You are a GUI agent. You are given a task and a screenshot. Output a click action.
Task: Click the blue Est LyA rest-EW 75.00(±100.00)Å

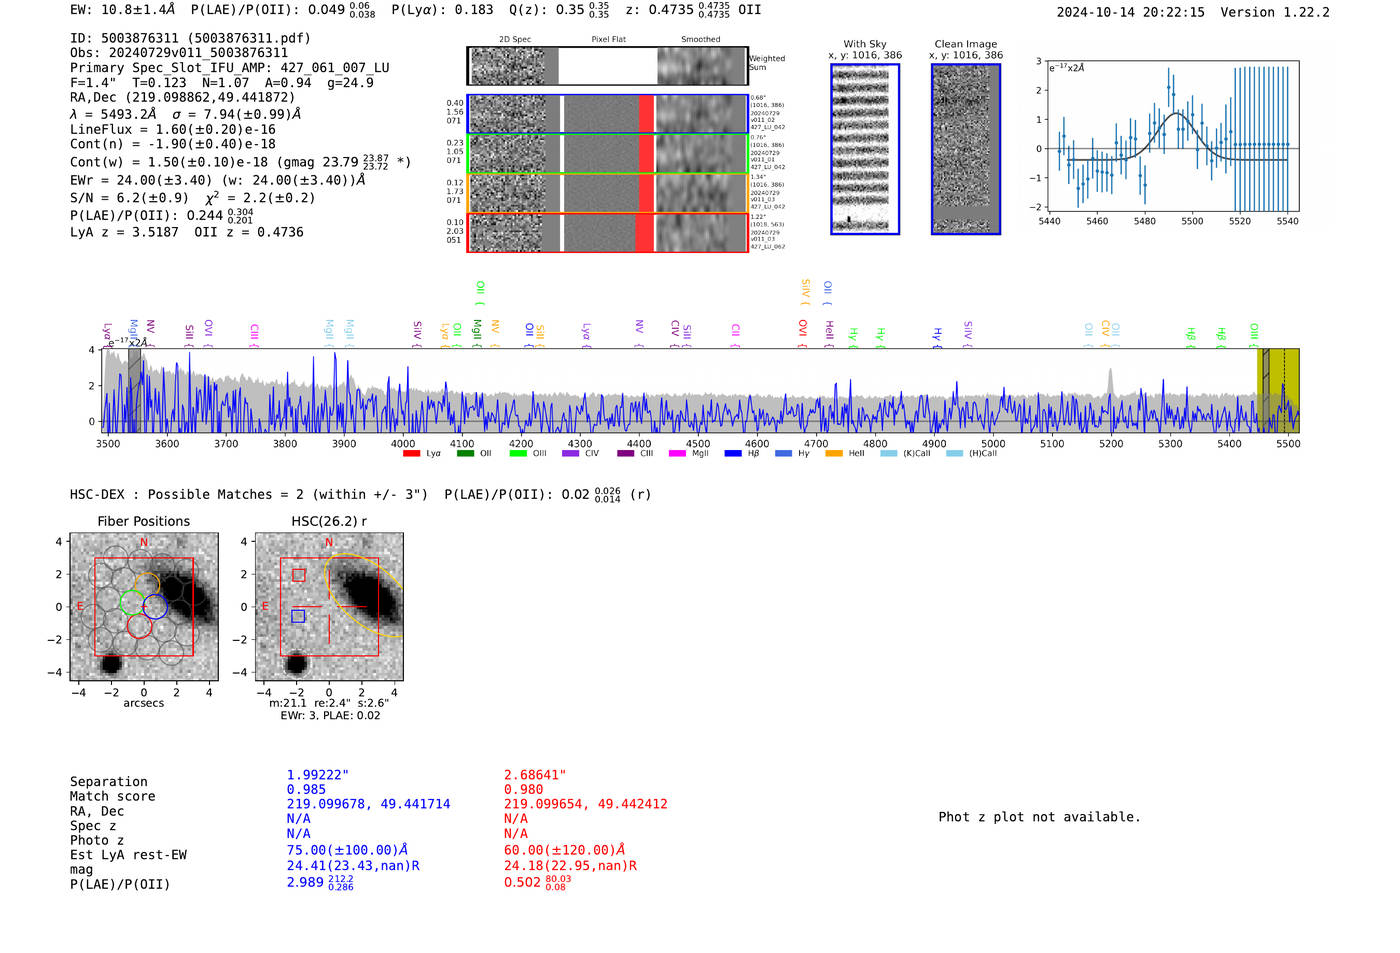(347, 850)
